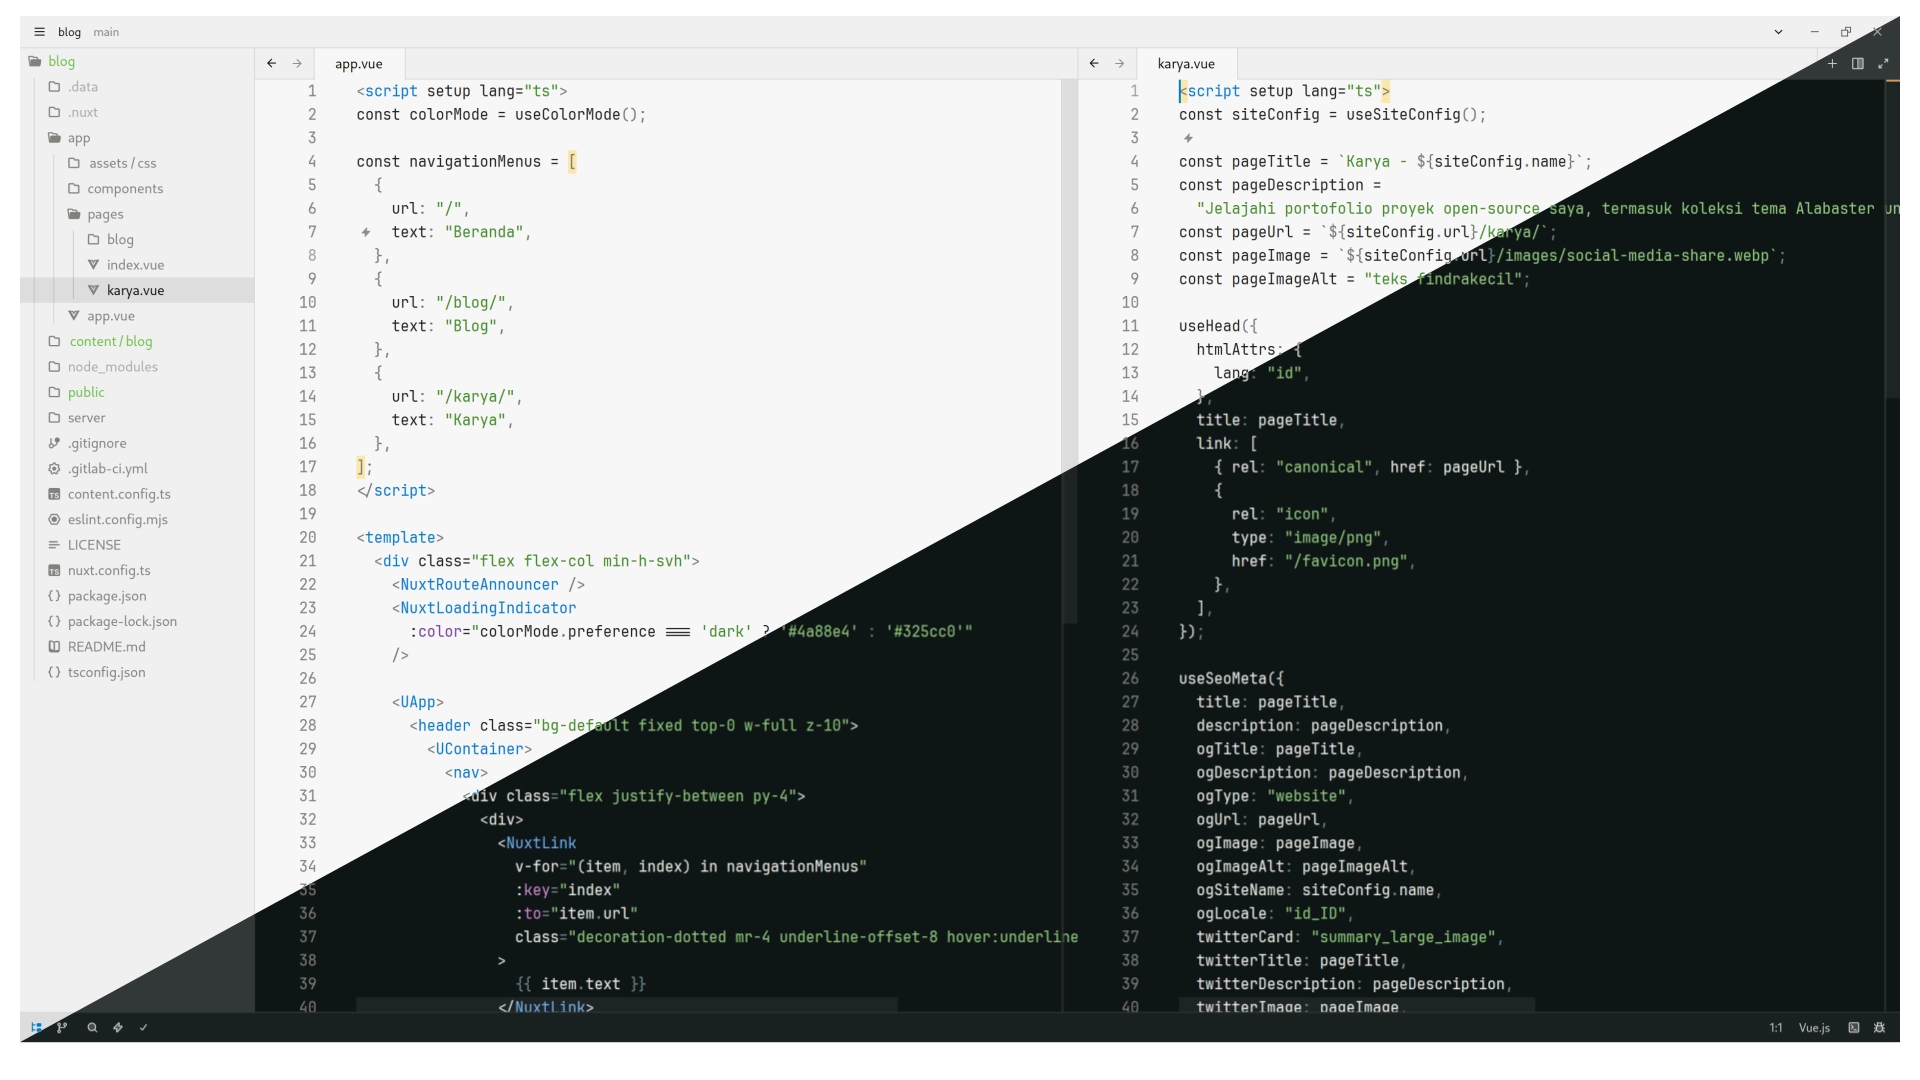Split the editor pane using the split icon
Image resolution: width=1920 pixels, height=1080 pixels.
point(1858,63)
